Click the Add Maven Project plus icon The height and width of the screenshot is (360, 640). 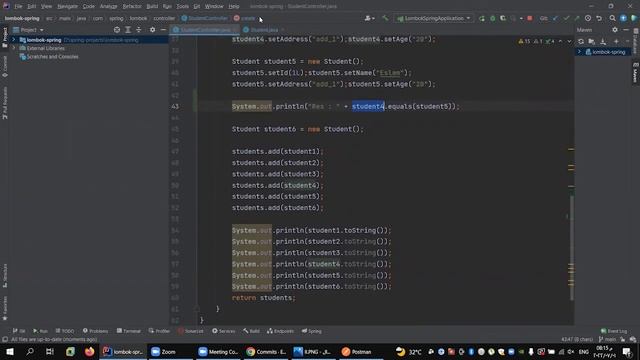pyautogui.click(x=616, y=41)
